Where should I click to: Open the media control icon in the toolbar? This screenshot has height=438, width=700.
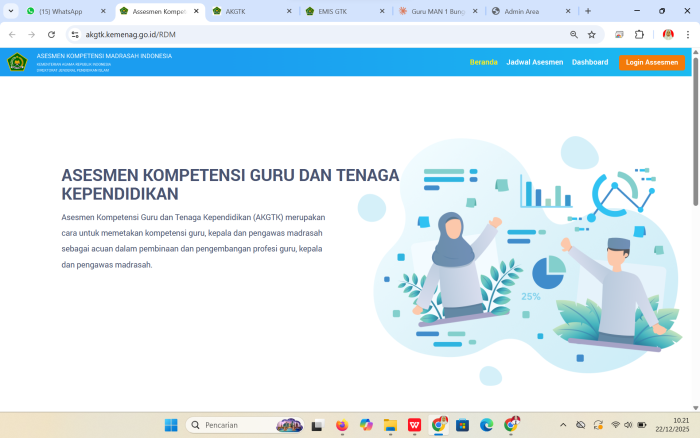point(619,34)
